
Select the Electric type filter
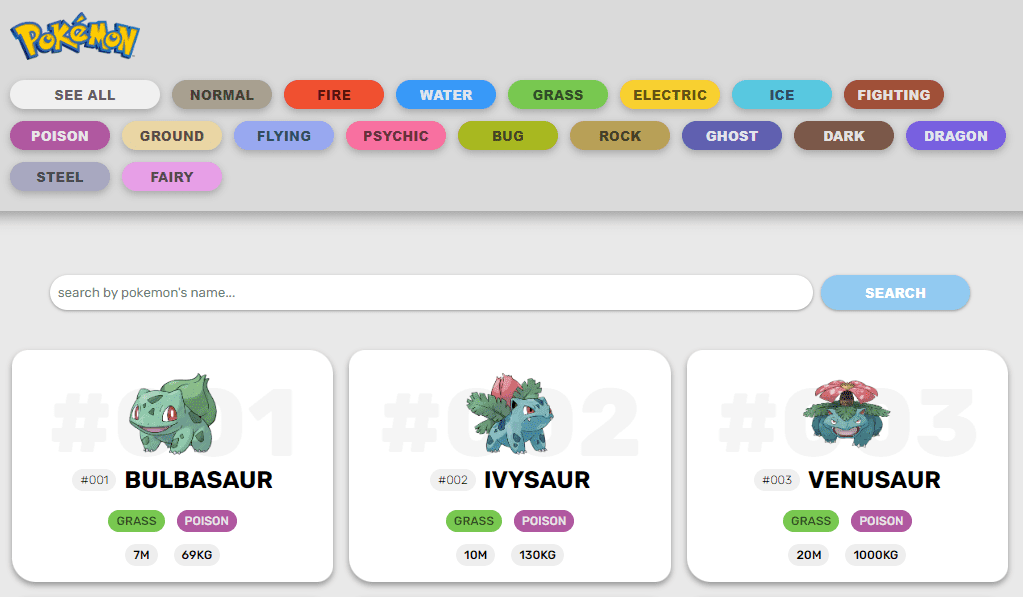[670, 95]
